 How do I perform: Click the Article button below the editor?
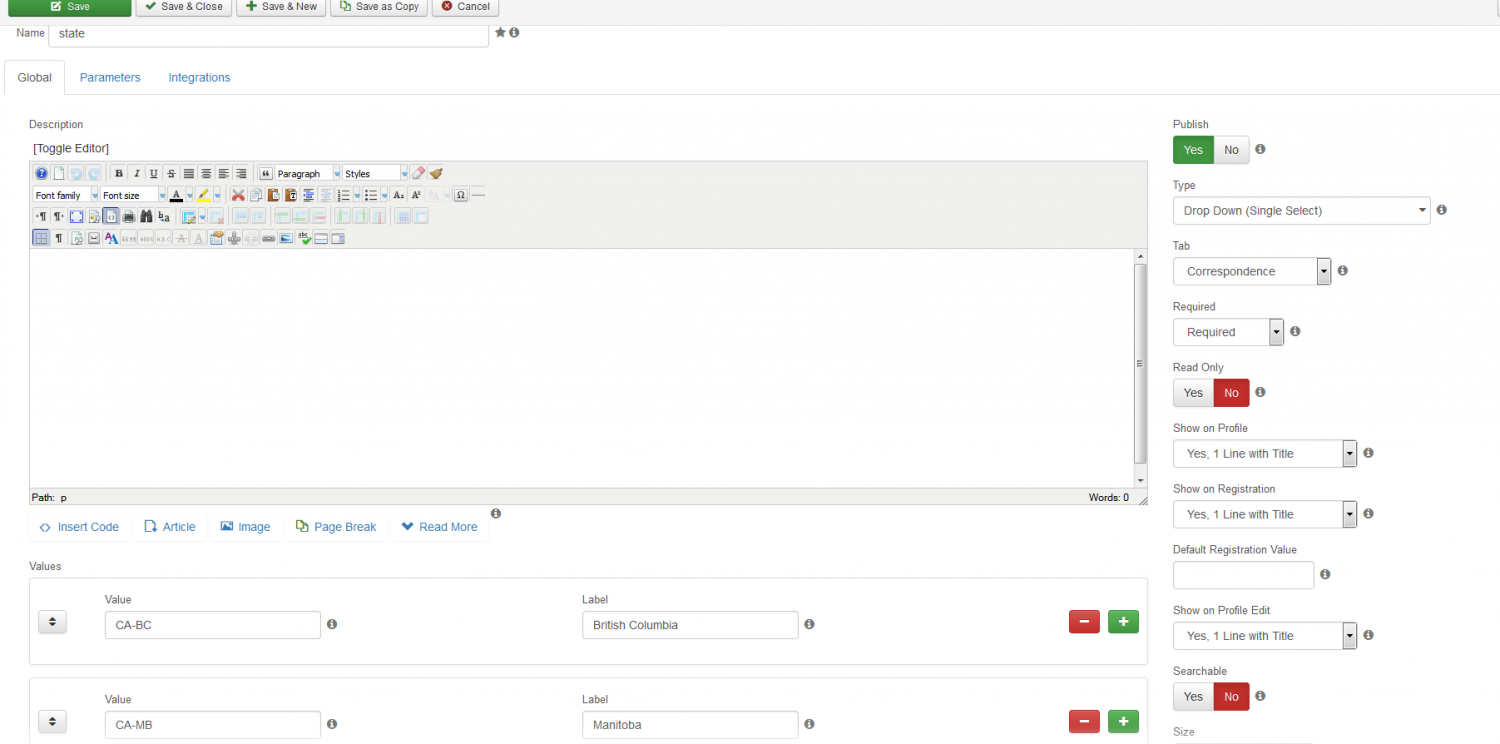[170, 527]
